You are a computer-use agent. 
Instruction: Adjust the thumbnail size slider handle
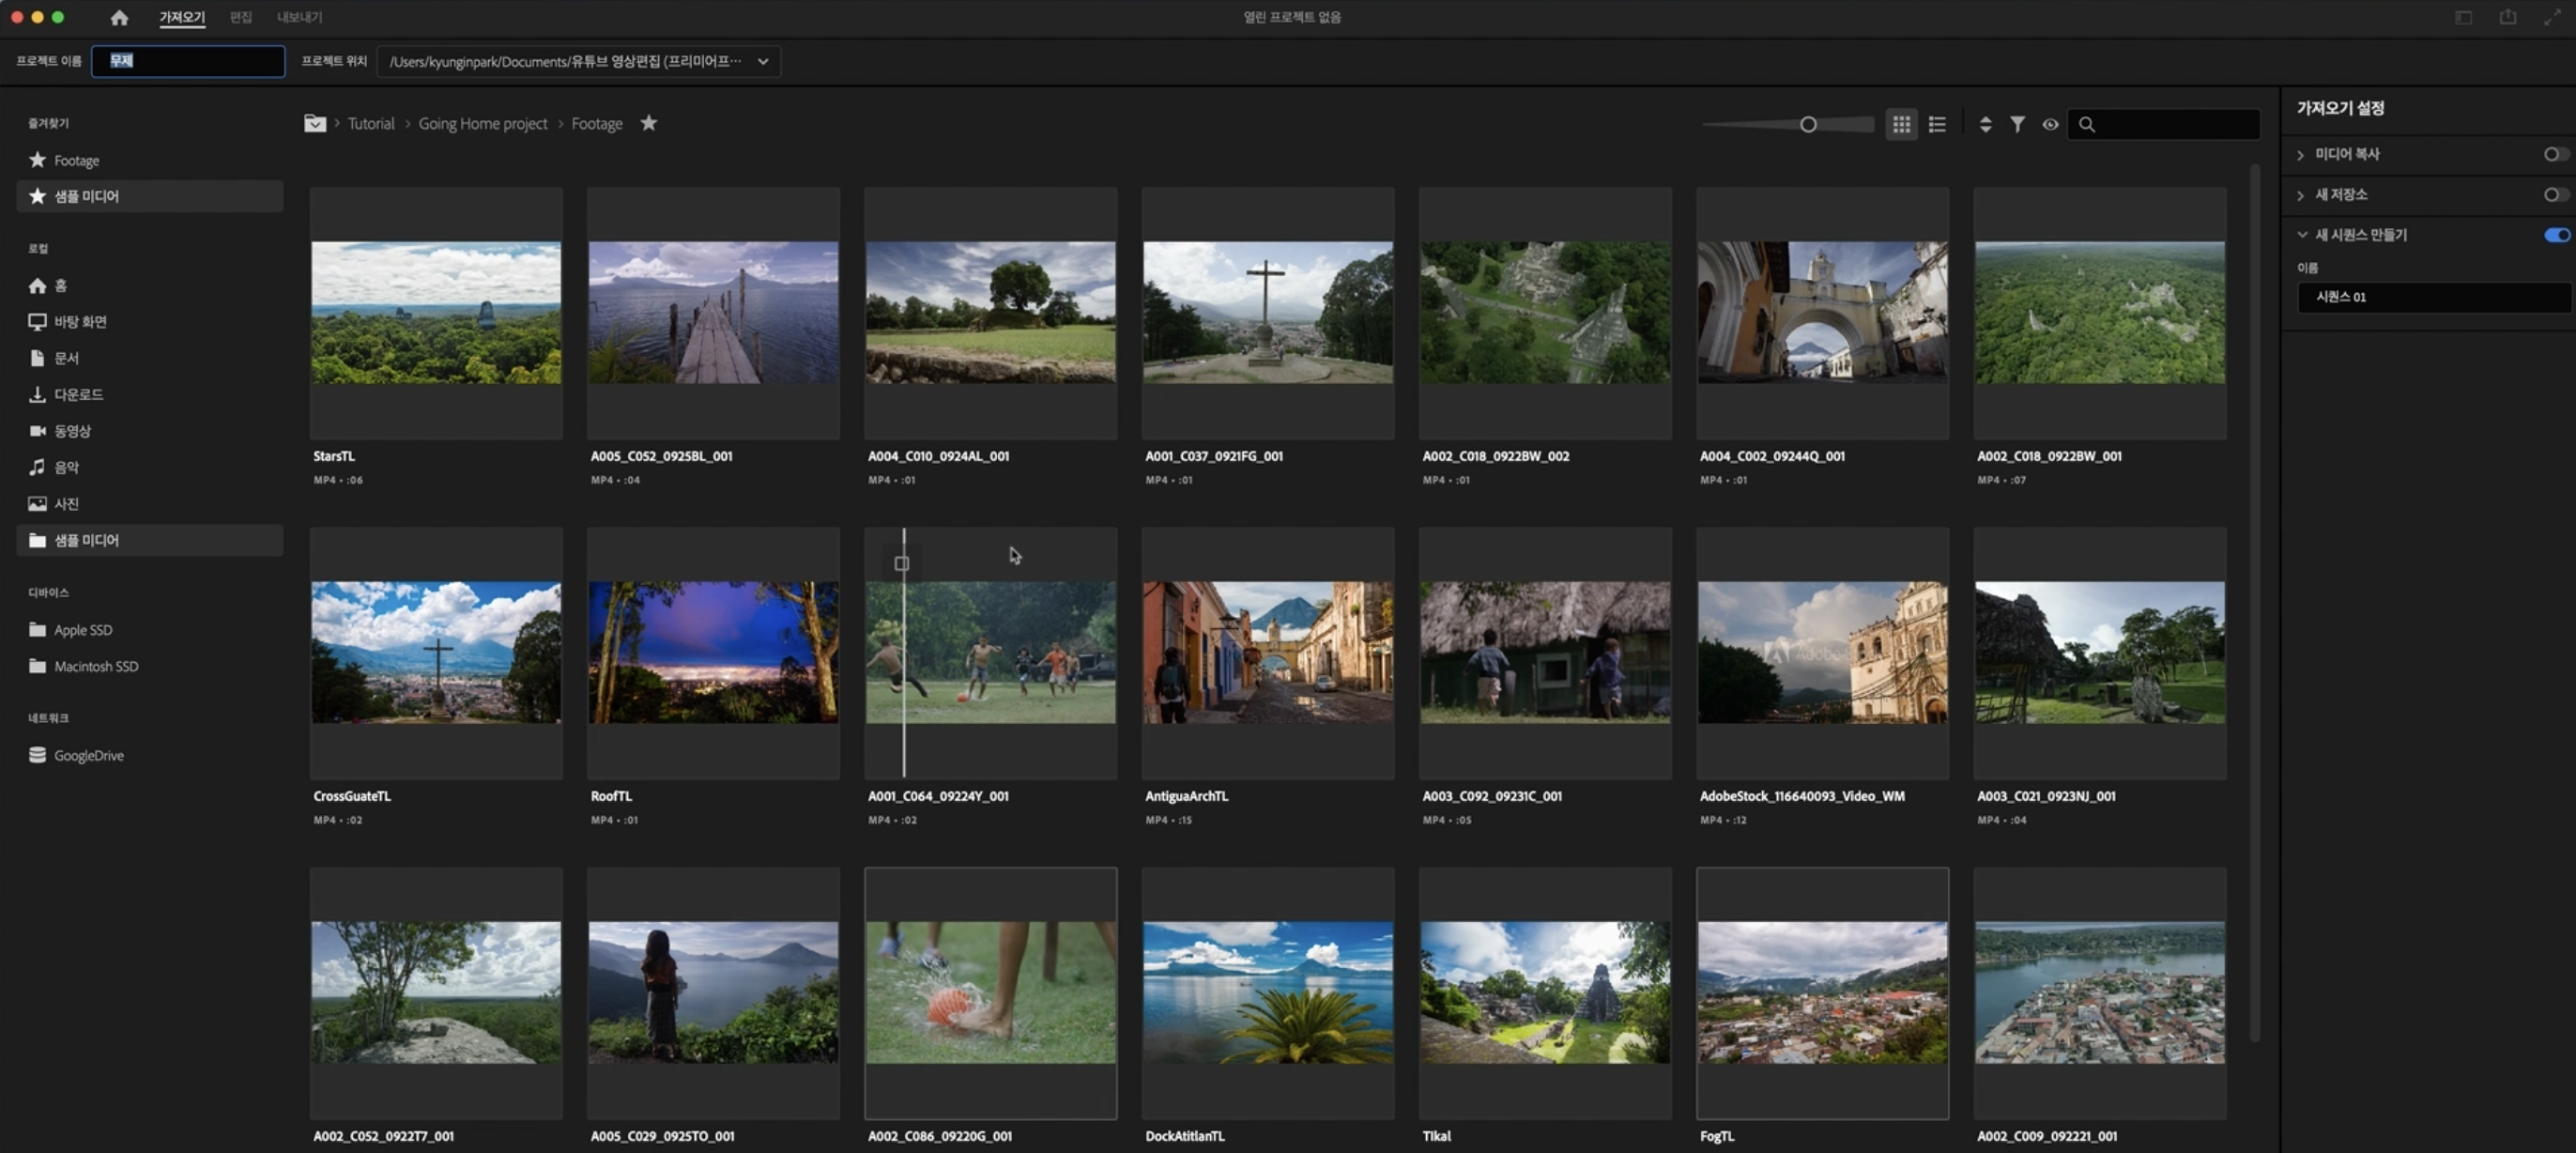1807,124
